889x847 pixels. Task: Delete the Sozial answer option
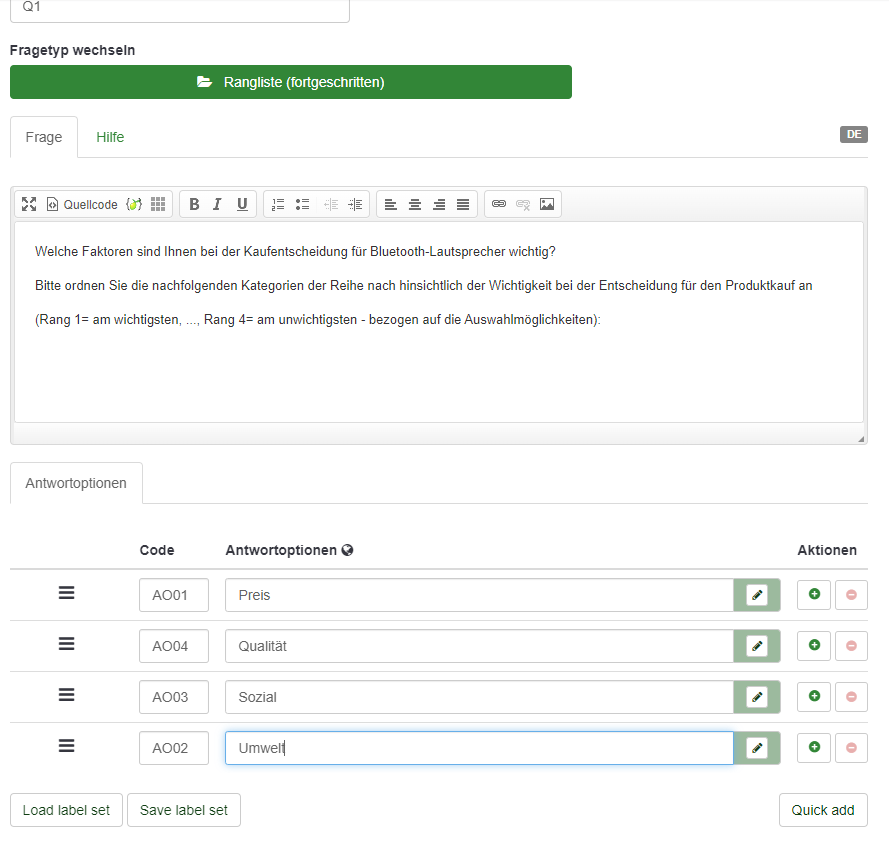[x=851, y=697]
